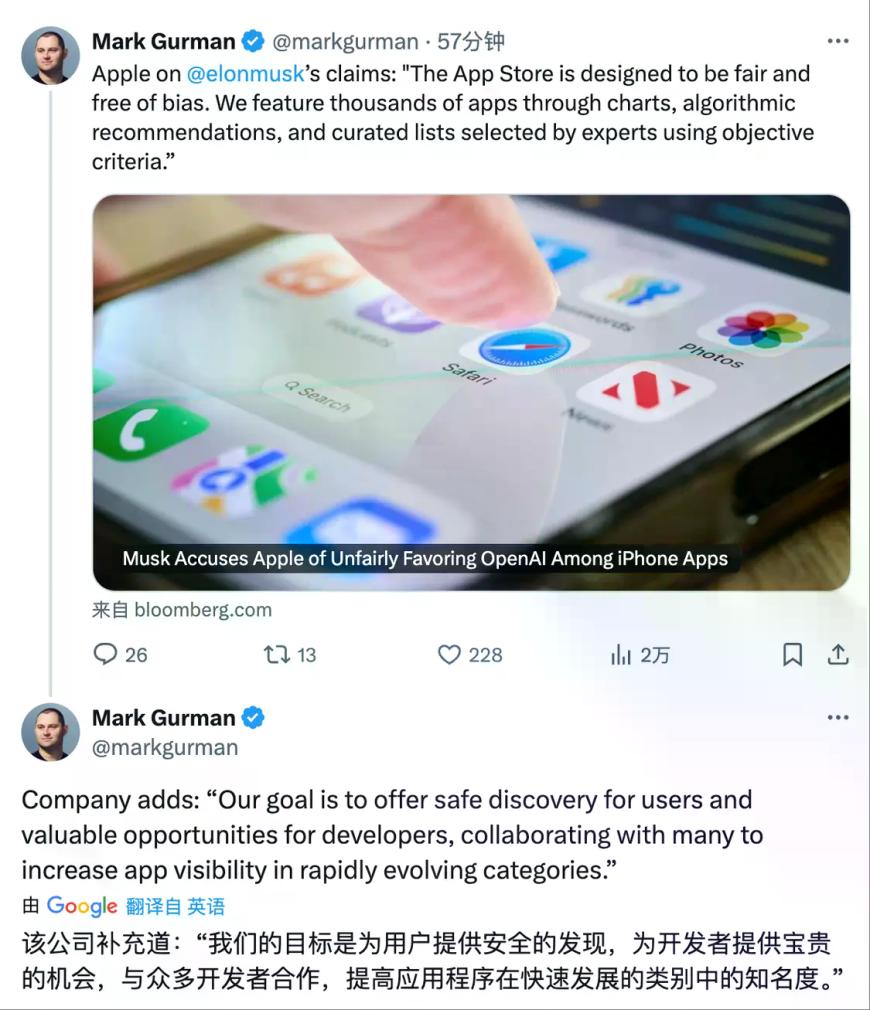Follow the @elonmusk mention link
The image size is (870, 1010).
click(245, 74)
